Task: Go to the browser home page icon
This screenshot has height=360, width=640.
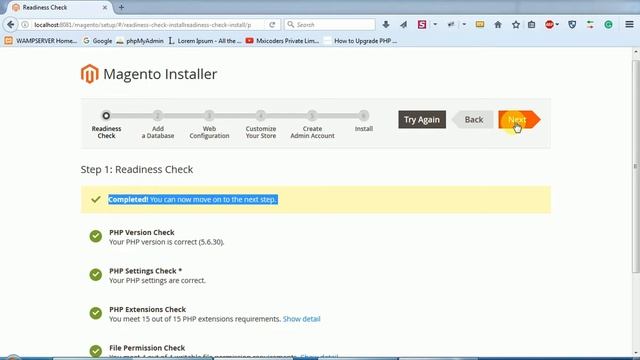Action: coord(498,24)
